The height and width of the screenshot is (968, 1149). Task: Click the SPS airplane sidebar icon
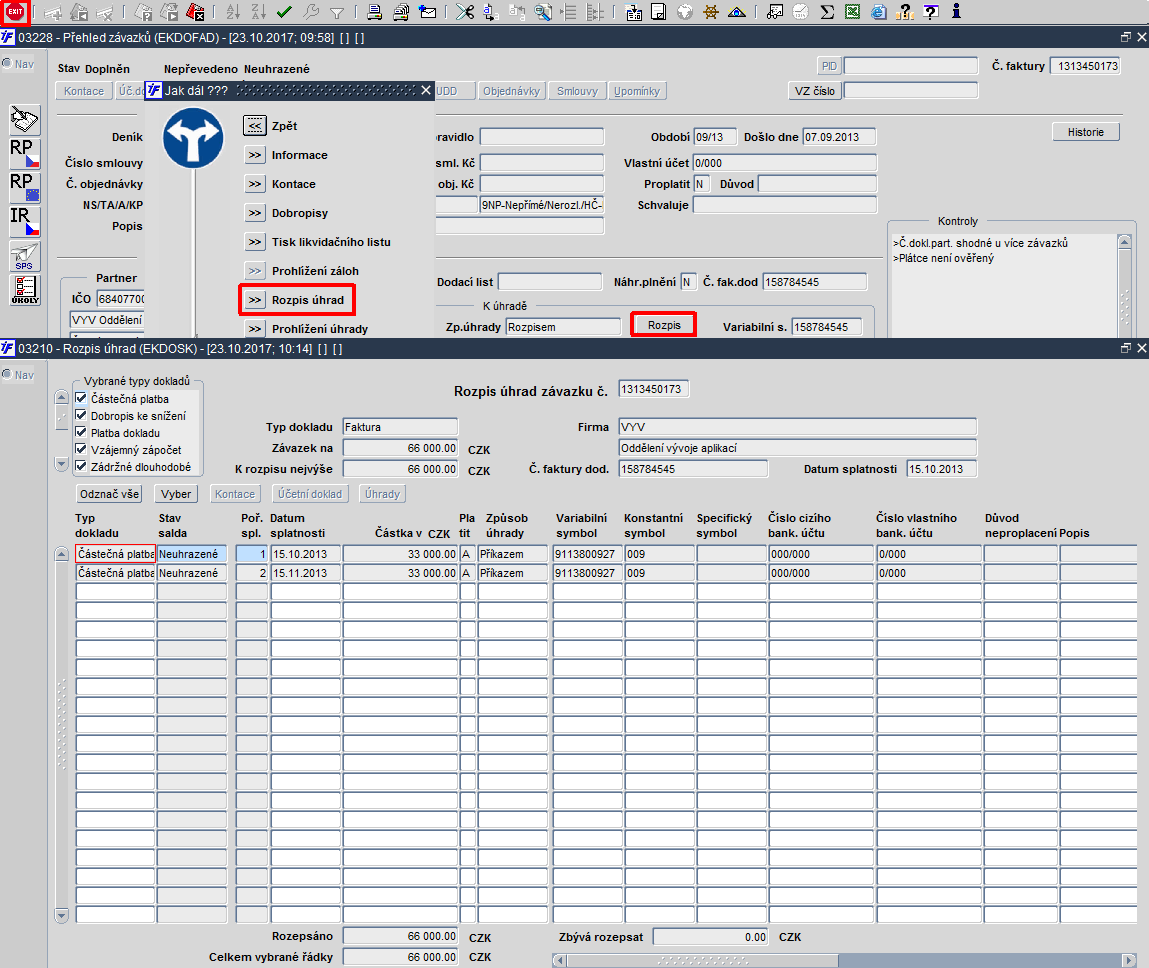click(x=25, y=256)
